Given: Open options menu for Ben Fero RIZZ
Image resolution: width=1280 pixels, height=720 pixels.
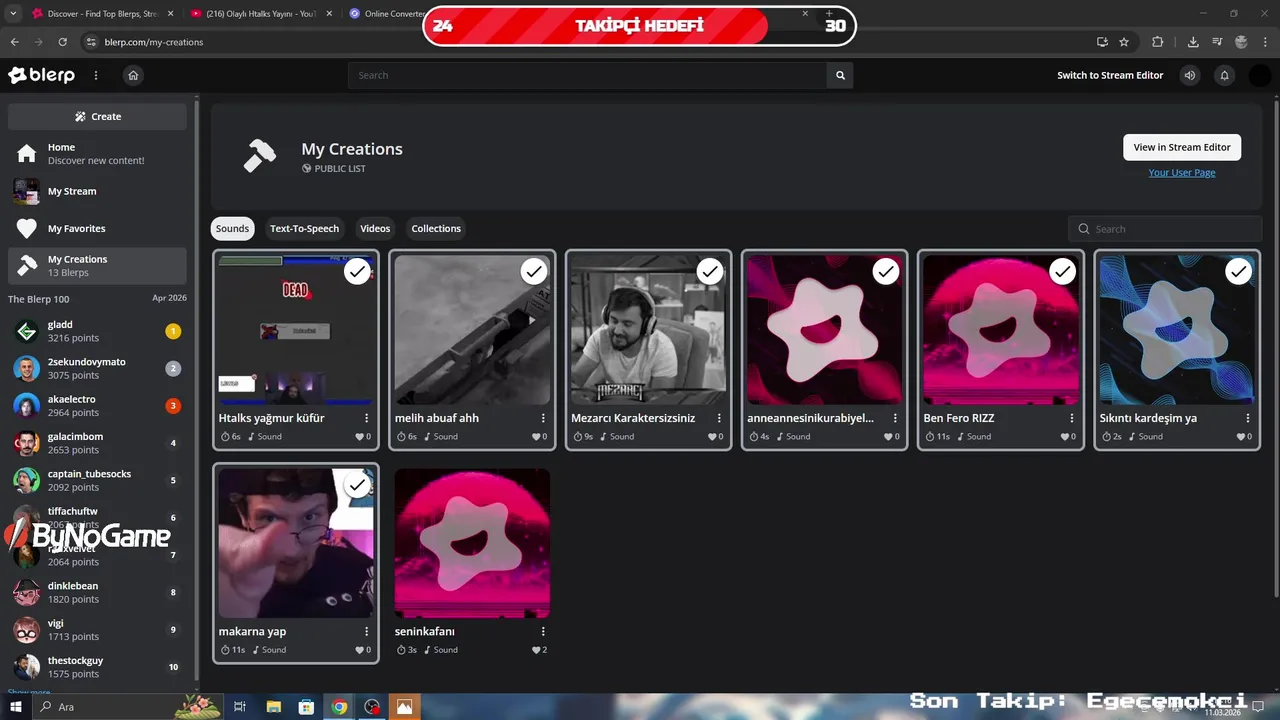Looking at the screenshot, I should (x=1072, y=418).
